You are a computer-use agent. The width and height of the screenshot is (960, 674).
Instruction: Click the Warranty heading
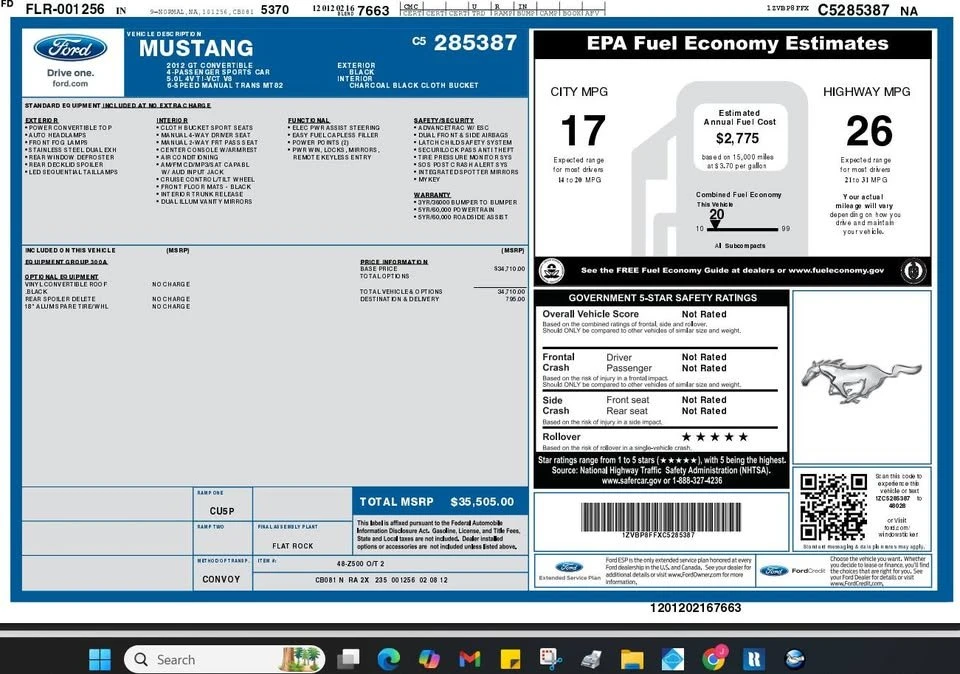point(432,195)
